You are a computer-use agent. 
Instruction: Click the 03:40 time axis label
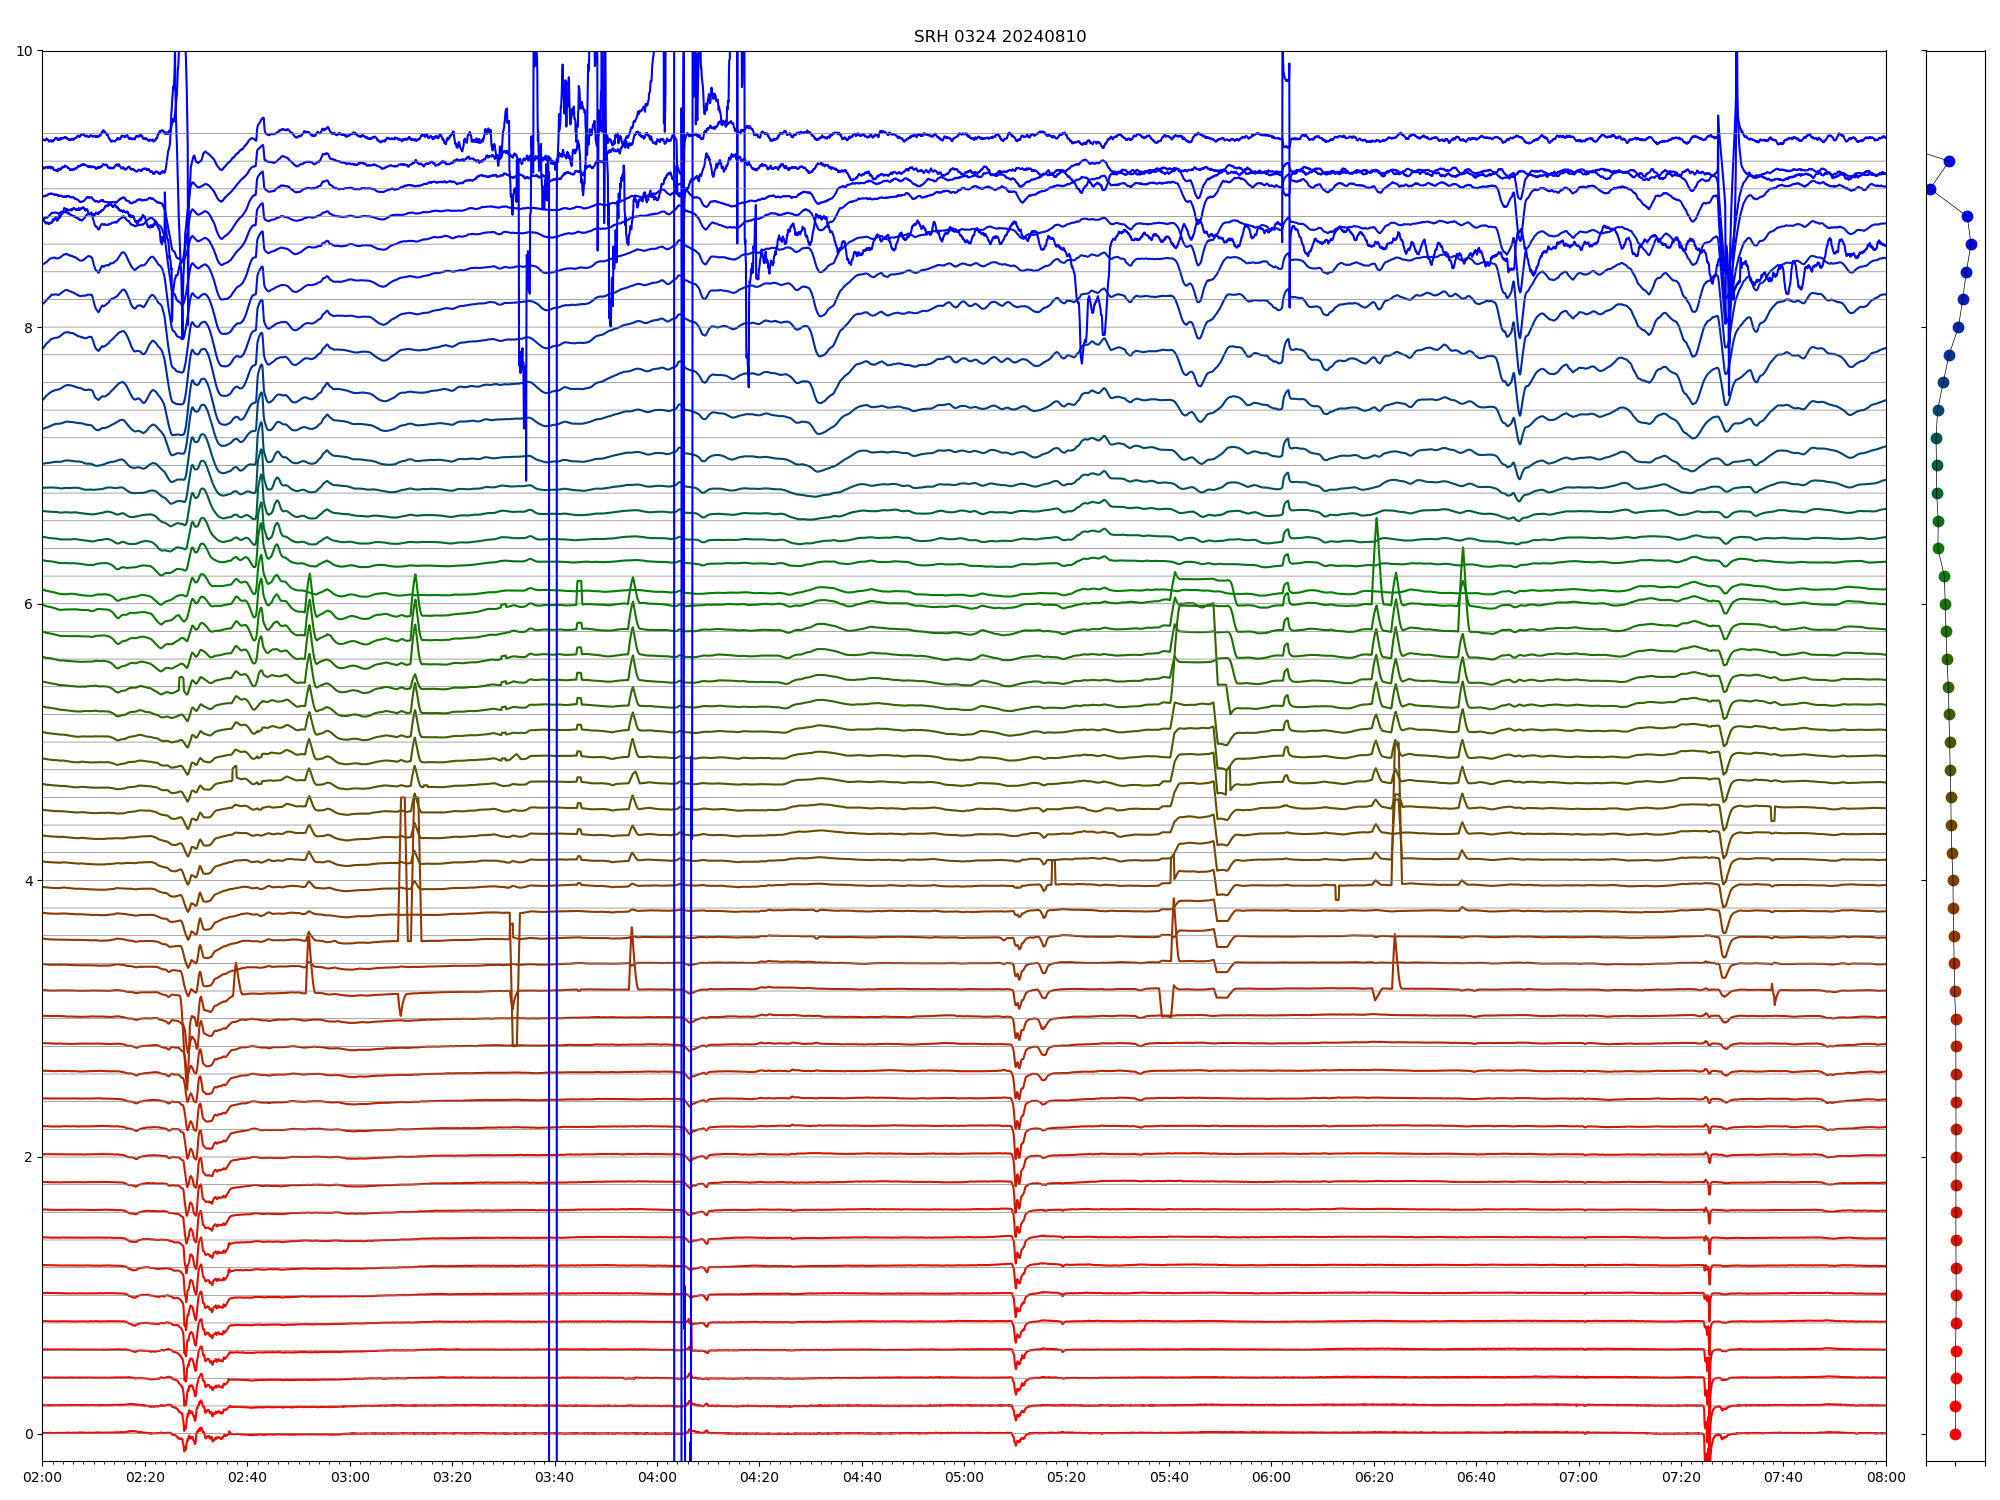click(554, 1477)
